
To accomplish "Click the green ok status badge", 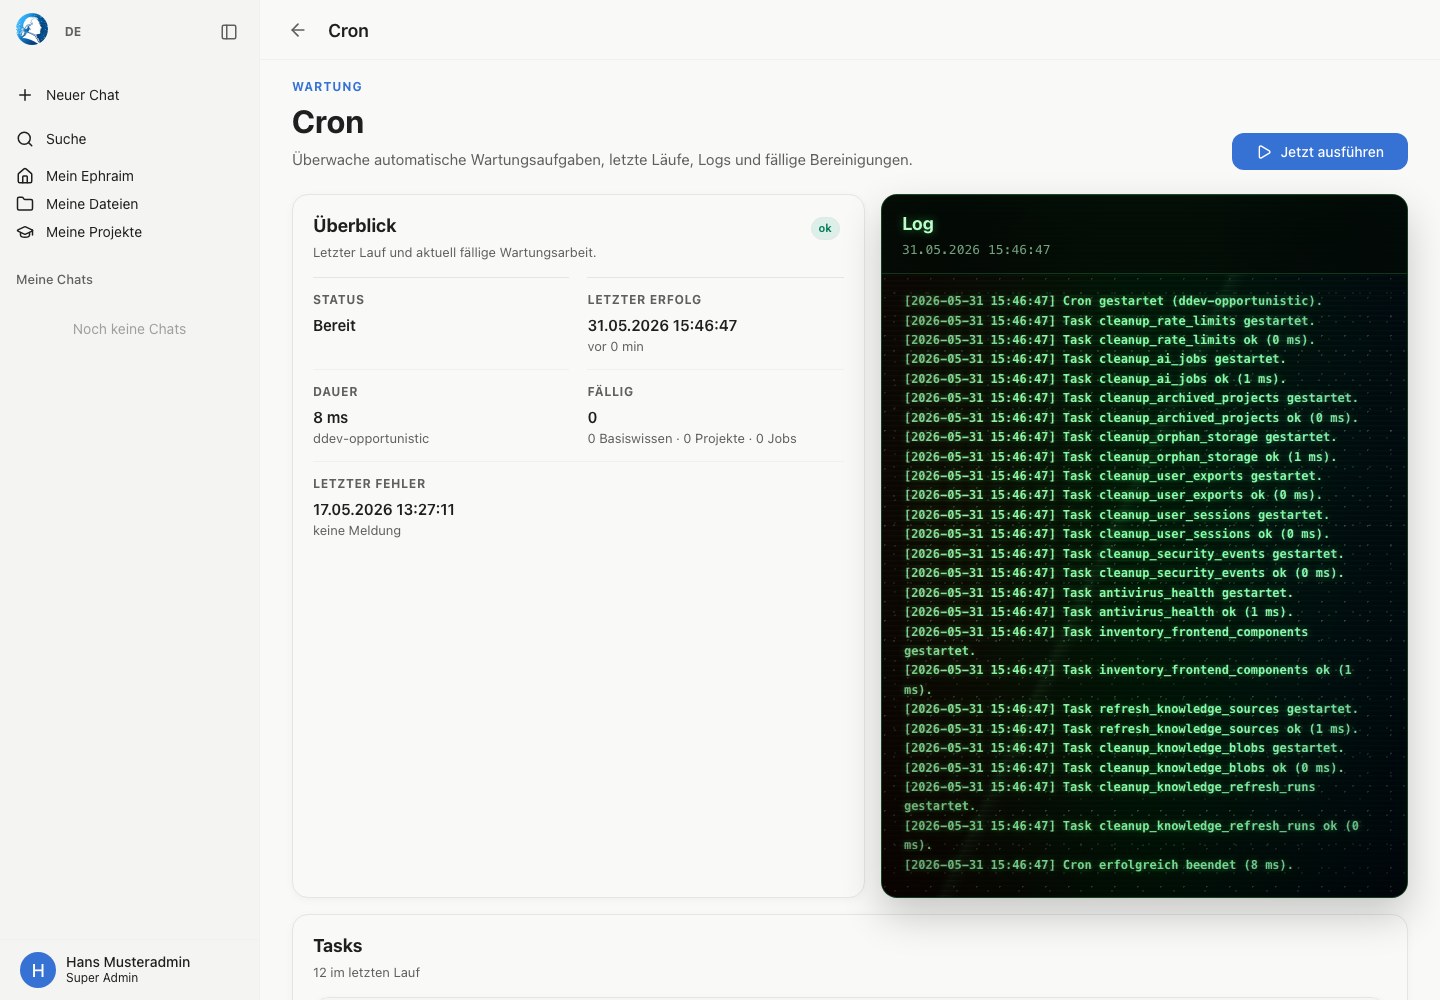I will [825, 228].
